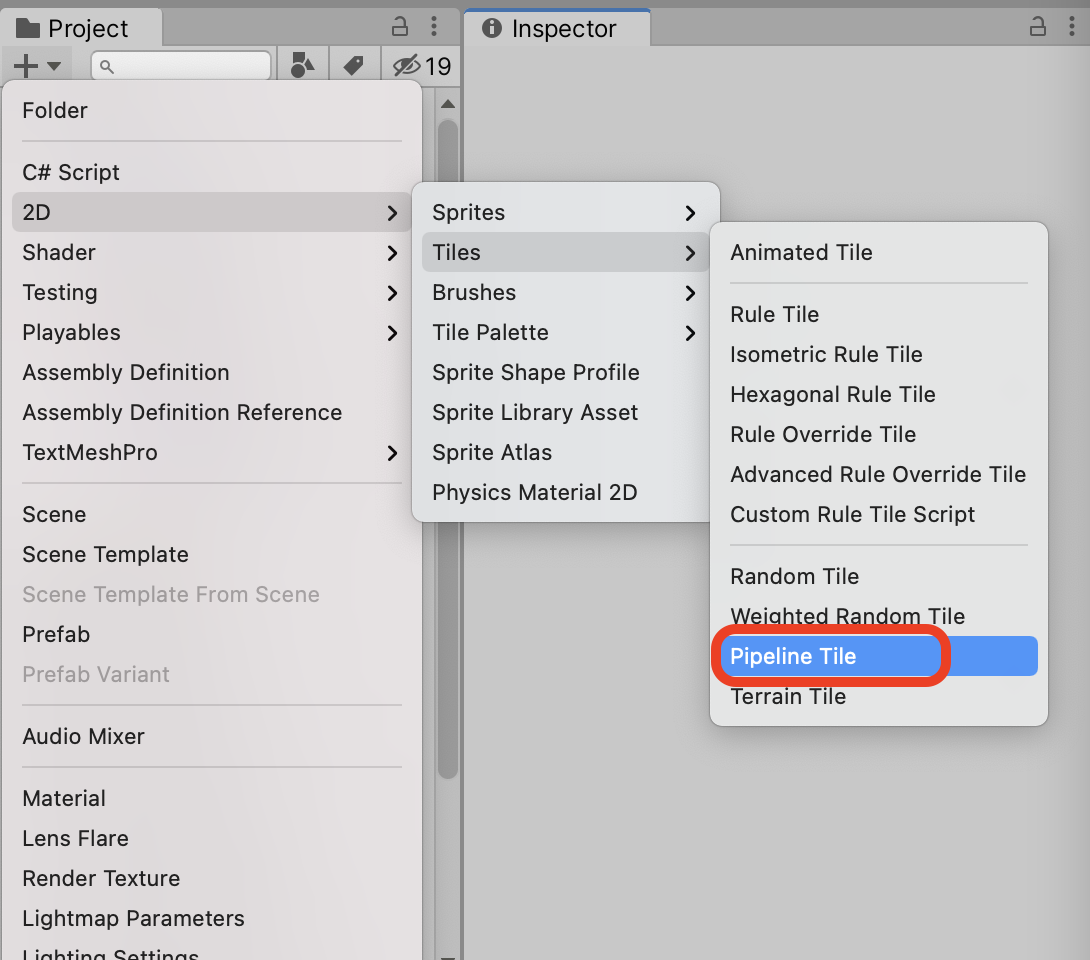Create a Physics Material 2D

565,492
